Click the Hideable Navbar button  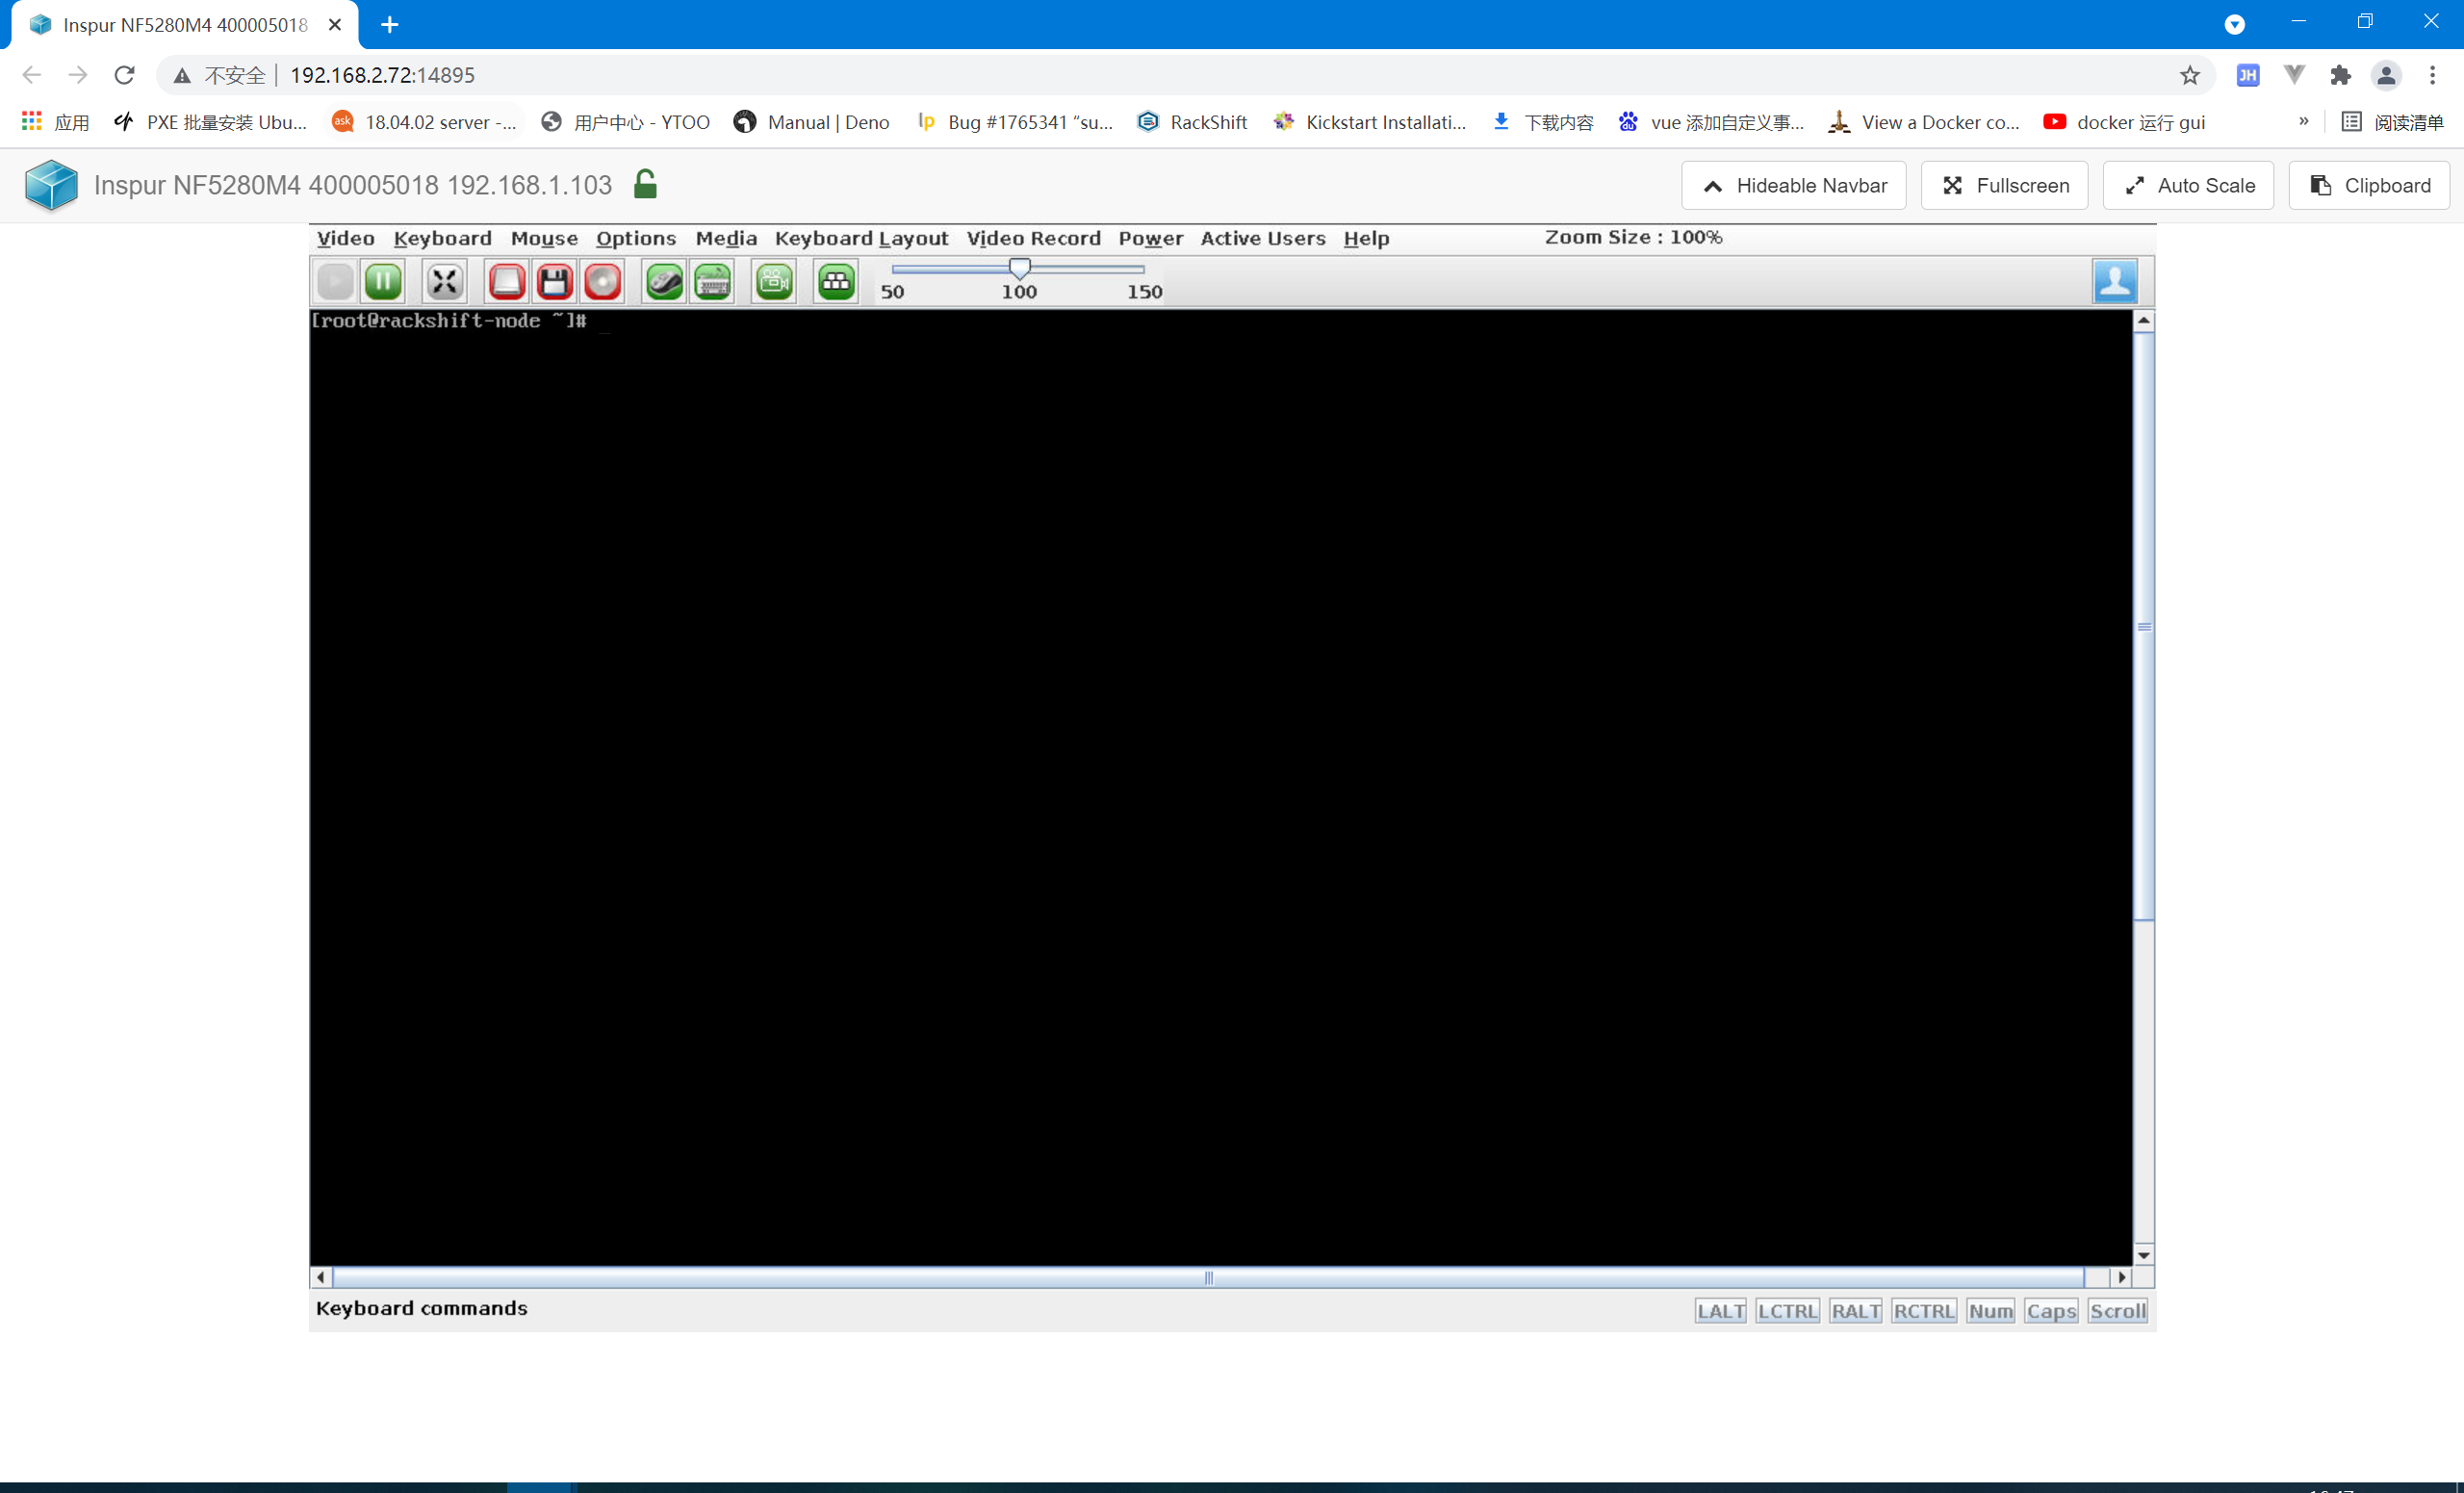click(1794, 185)
